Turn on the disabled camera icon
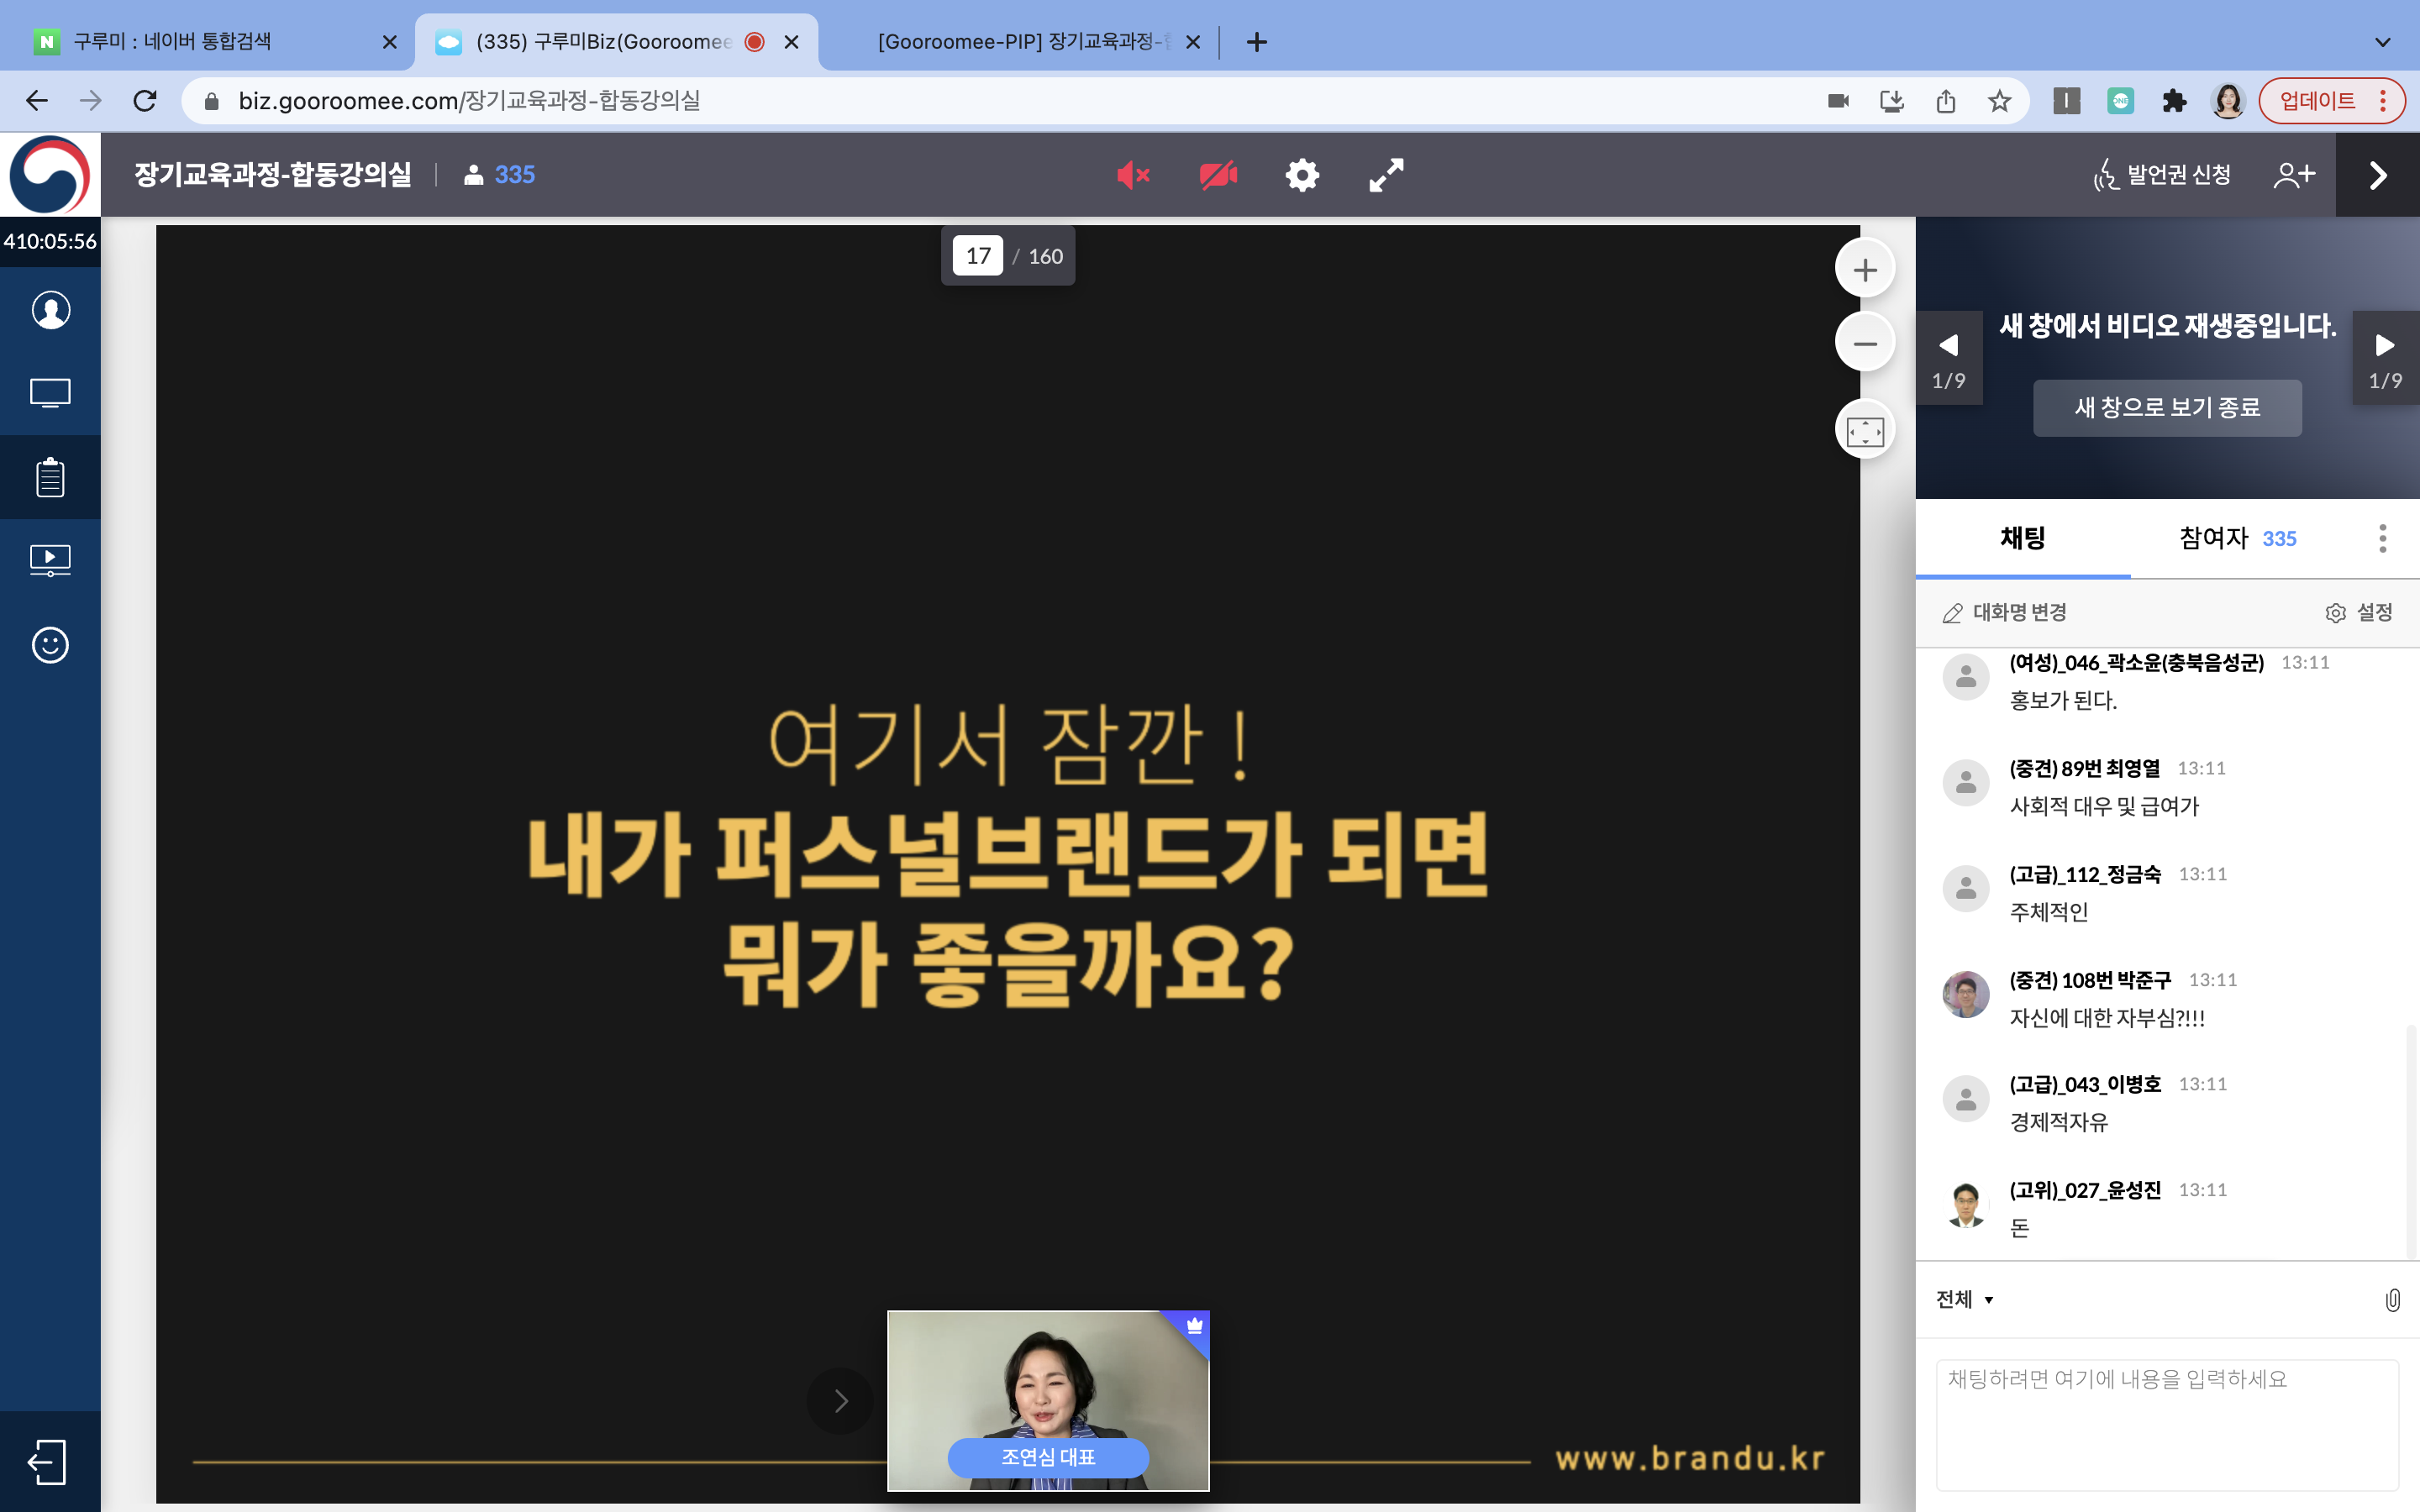 coord(1218,175)
